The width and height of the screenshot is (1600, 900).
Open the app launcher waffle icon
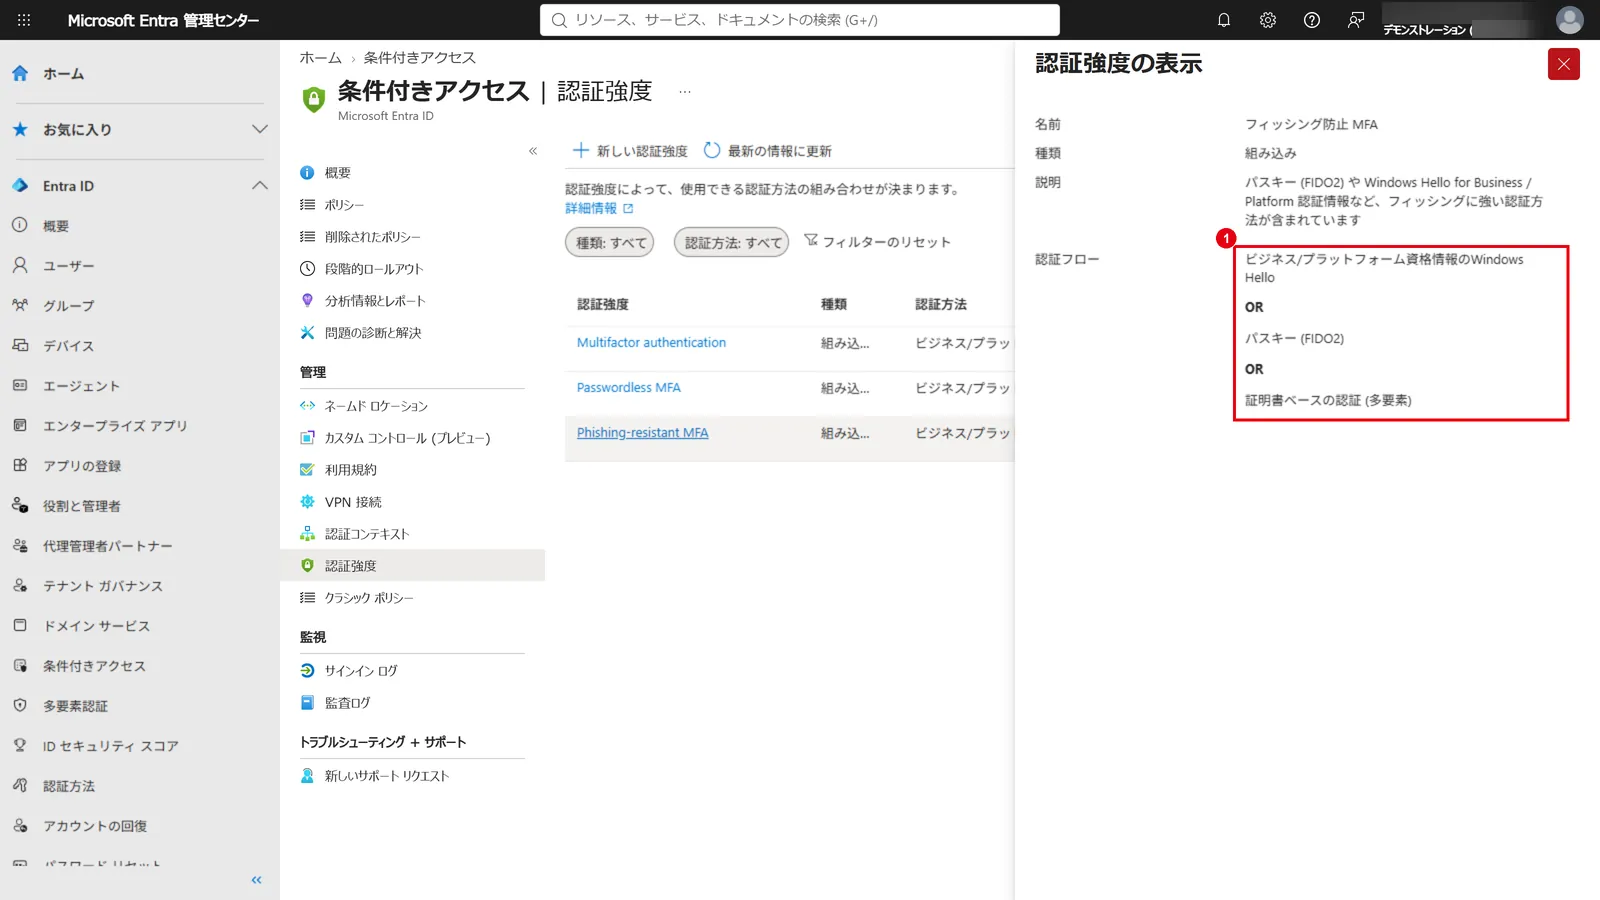24,20
